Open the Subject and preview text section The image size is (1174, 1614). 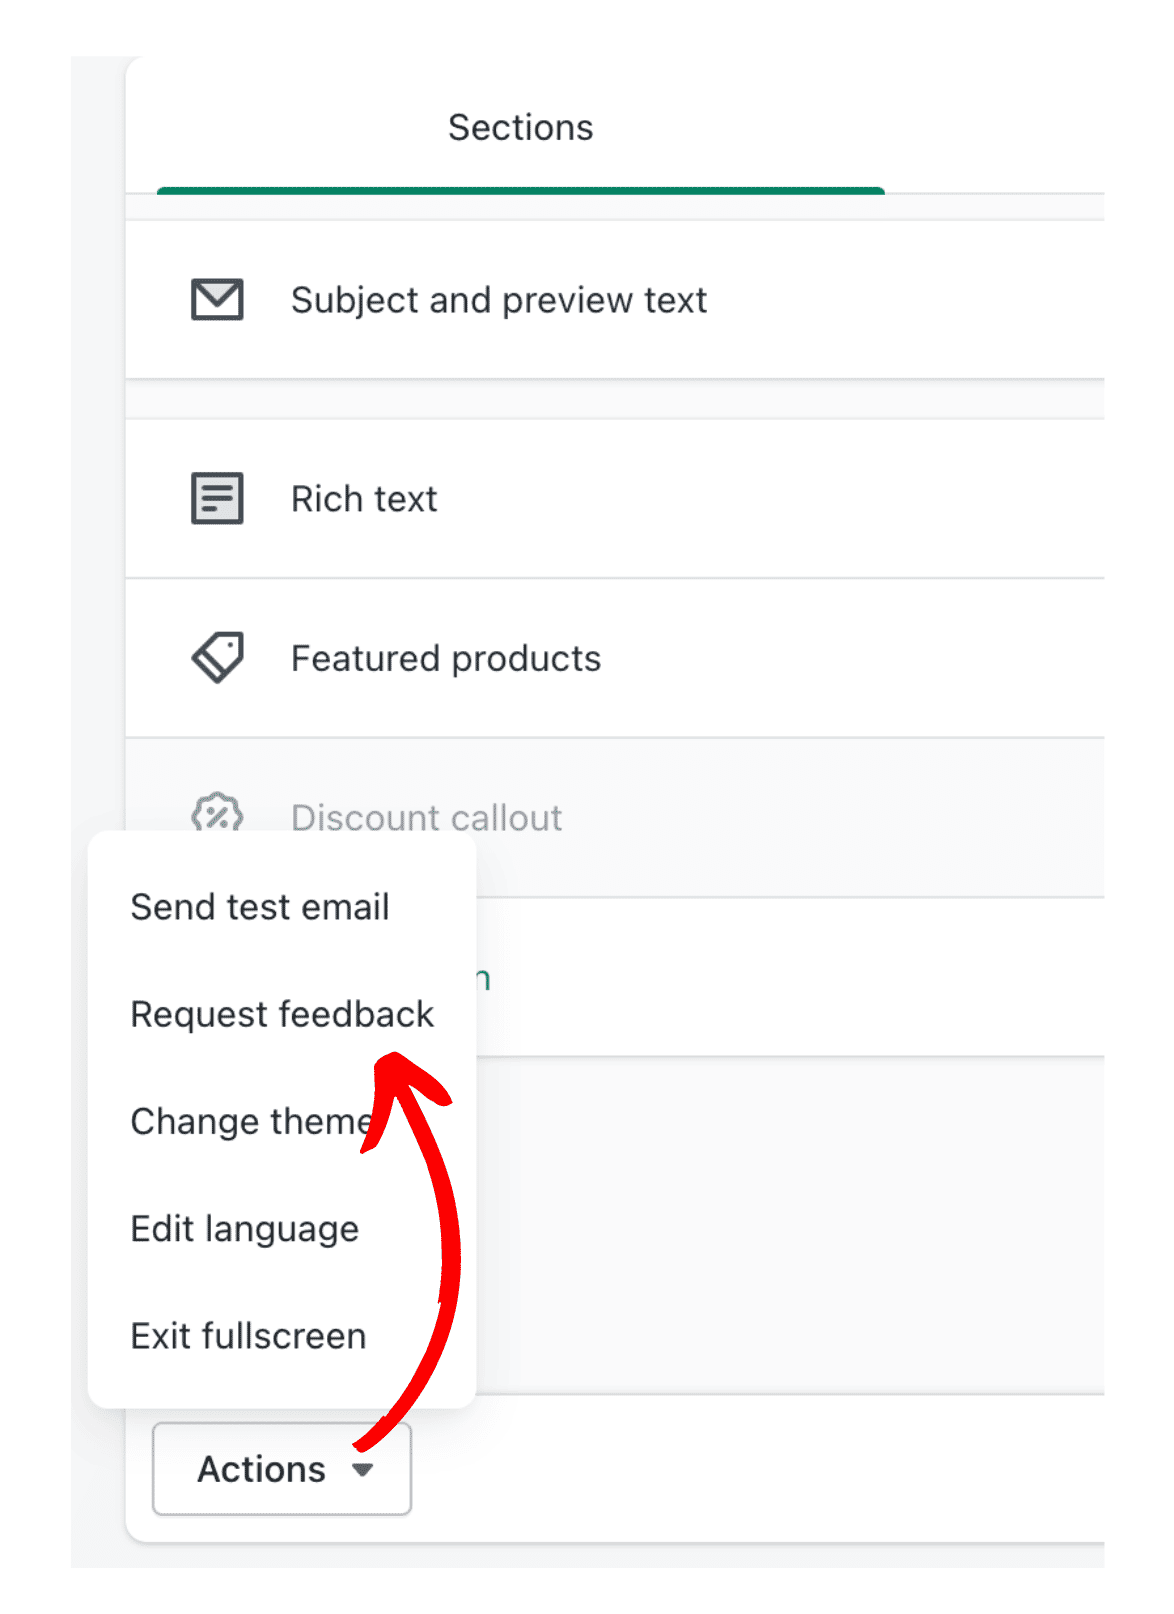[498, 300]
